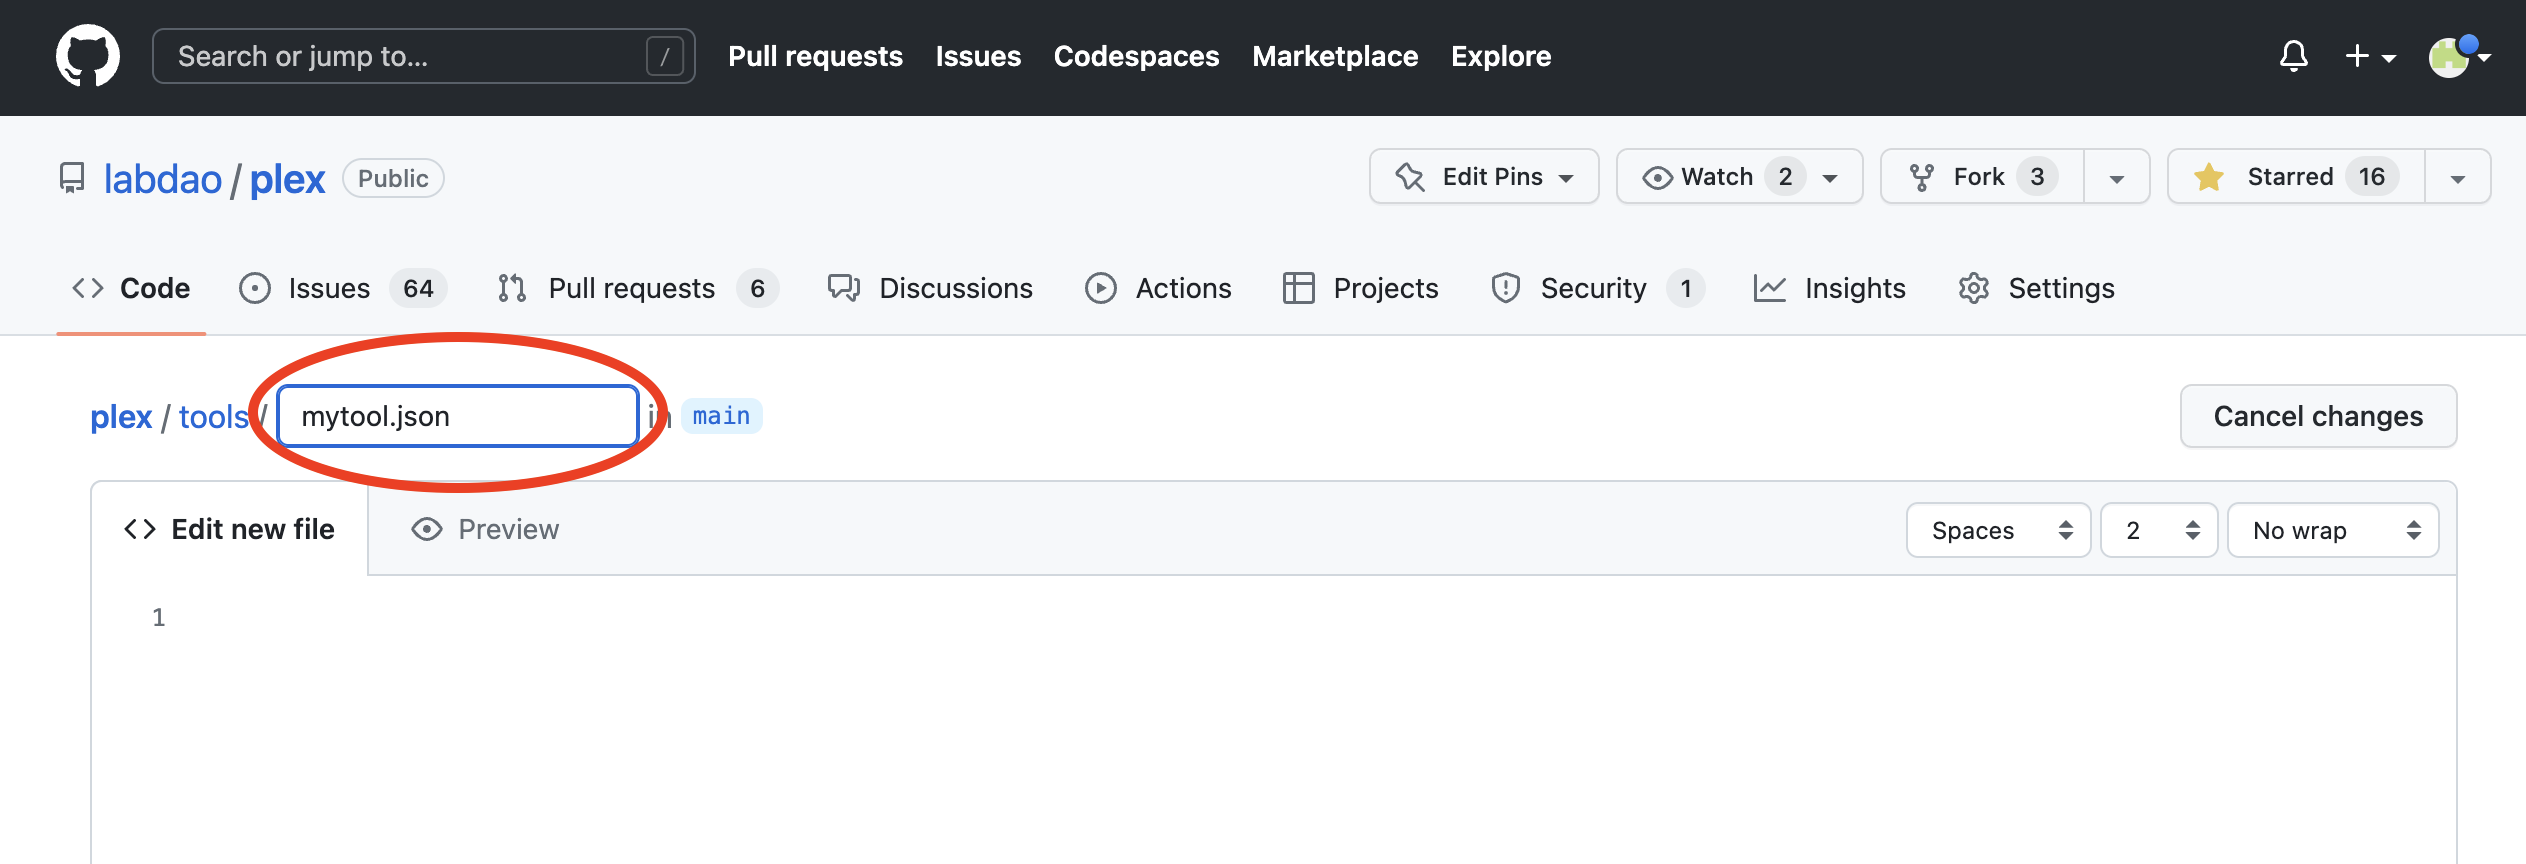Click the mytool.json filename field
The image size is (2526, 864).
pyautogui.click(x=458, y=416)
